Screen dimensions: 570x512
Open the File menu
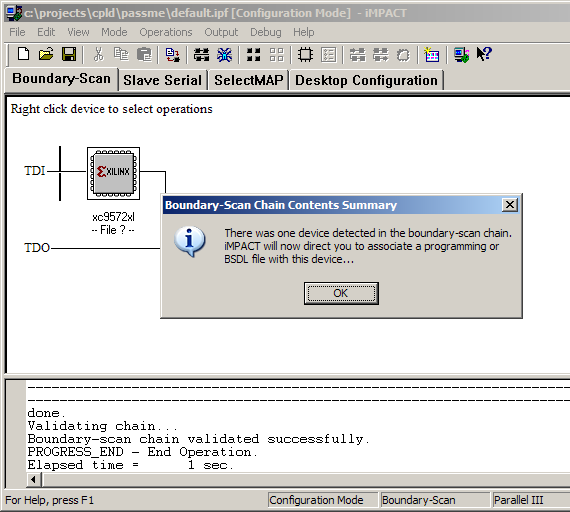click(17, 32)
